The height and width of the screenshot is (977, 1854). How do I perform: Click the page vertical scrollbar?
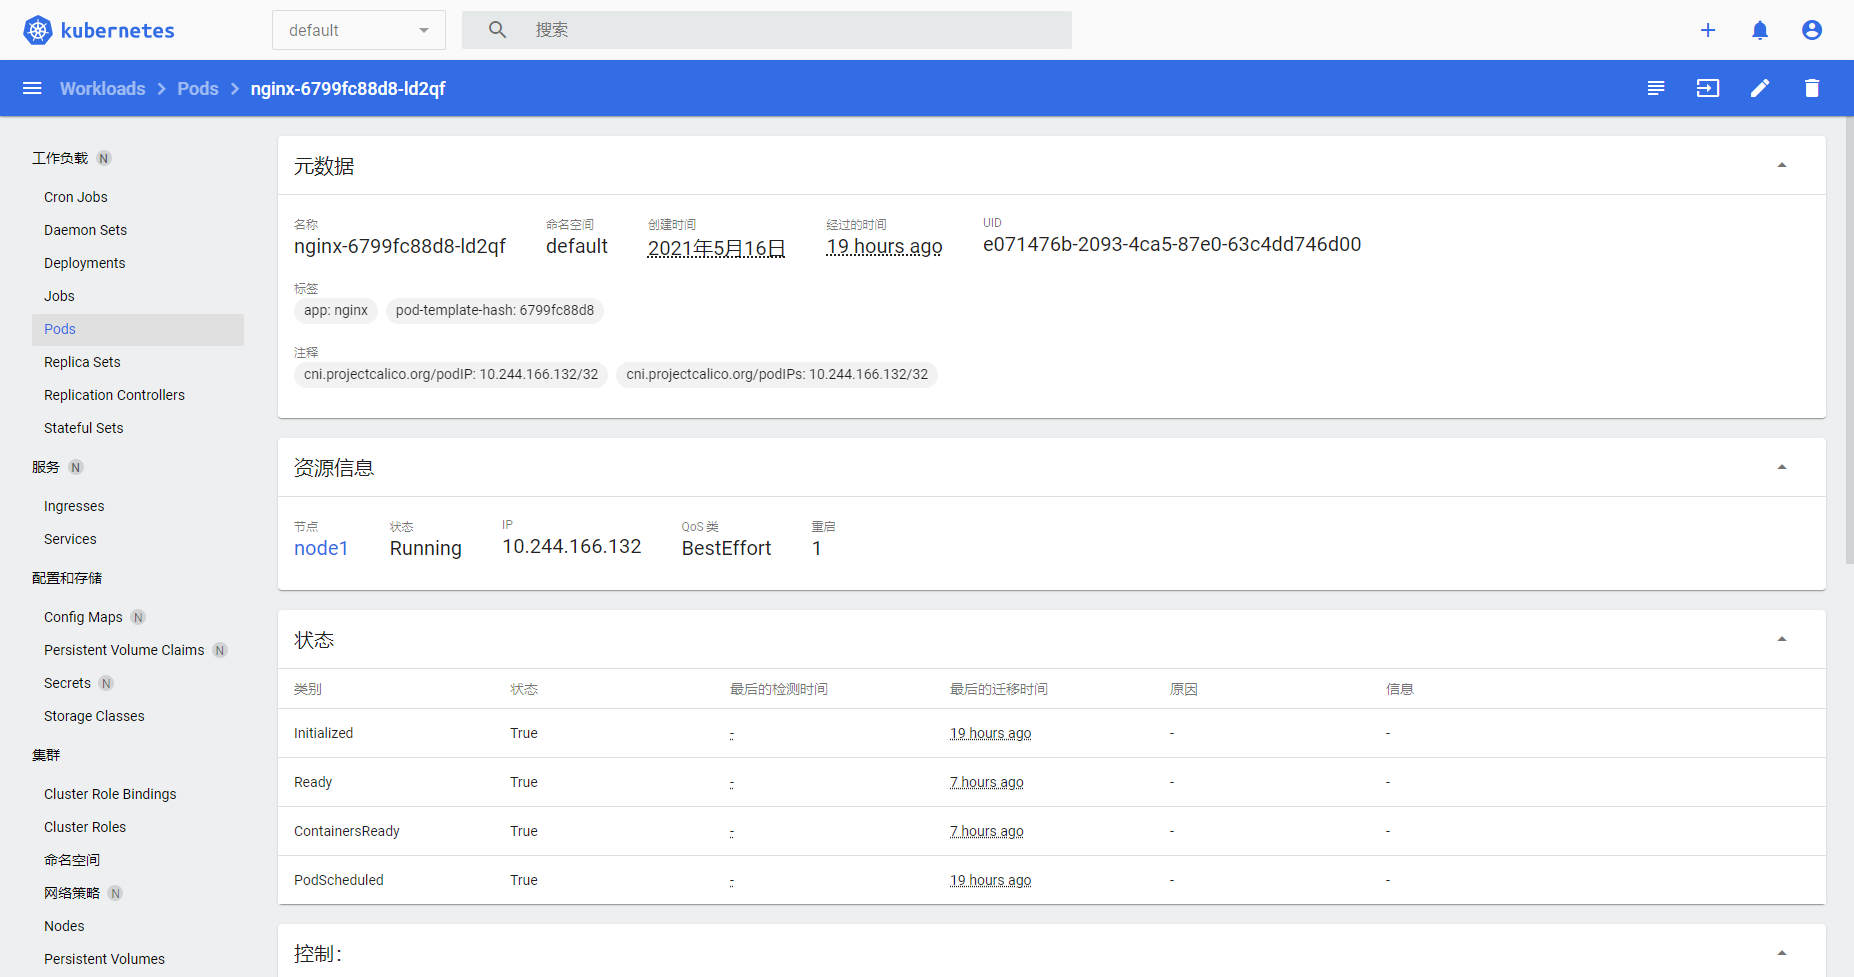(x=1849, y=340)
